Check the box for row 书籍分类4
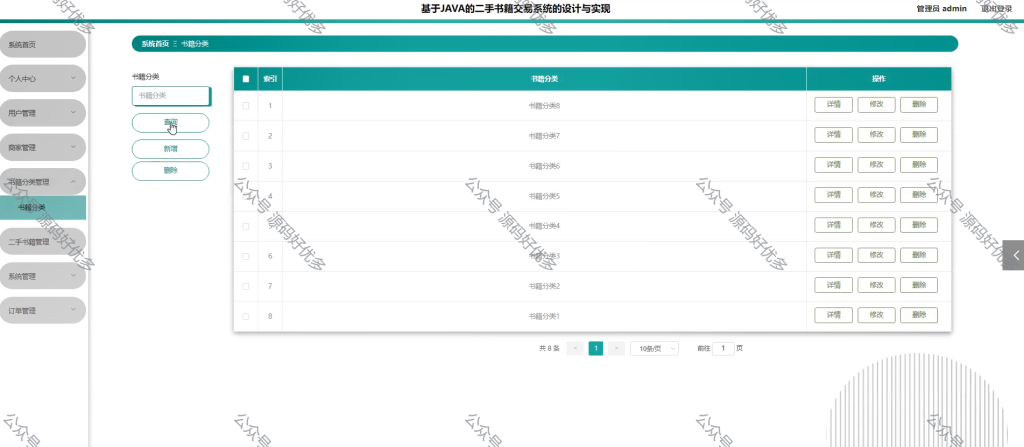 [246, 226]
